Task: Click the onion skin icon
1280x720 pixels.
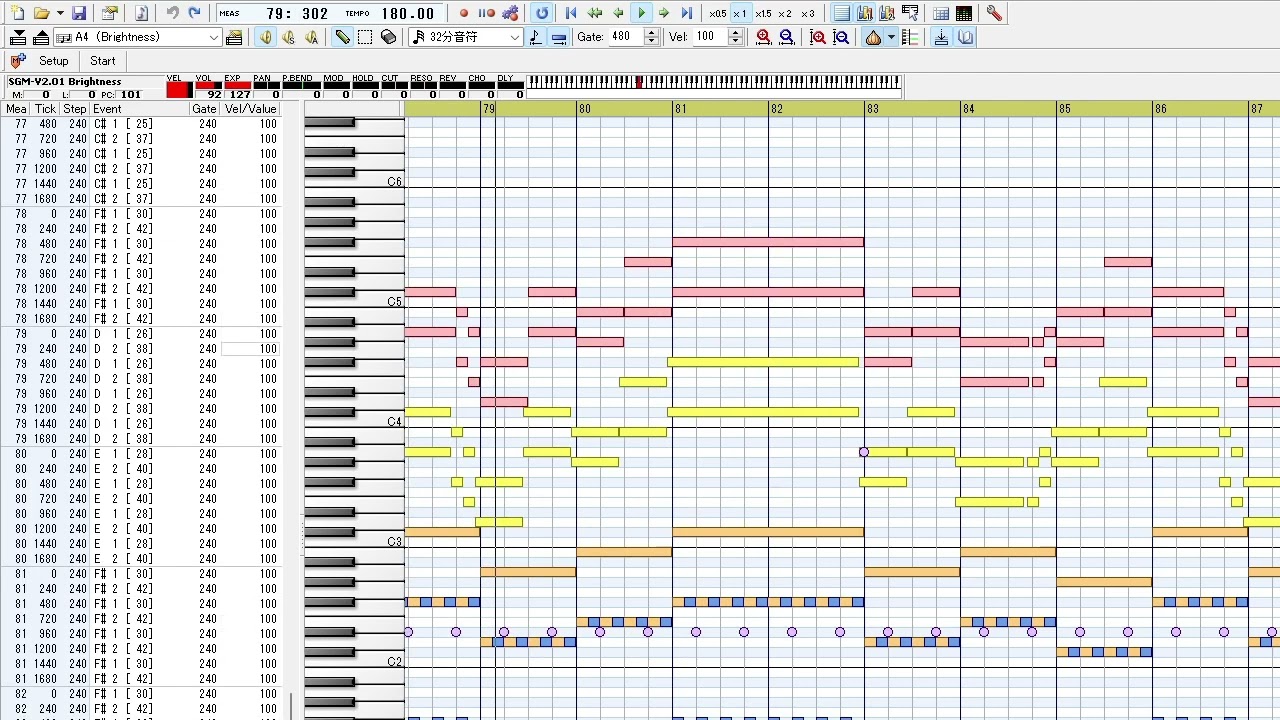Action: coord(873,37)
